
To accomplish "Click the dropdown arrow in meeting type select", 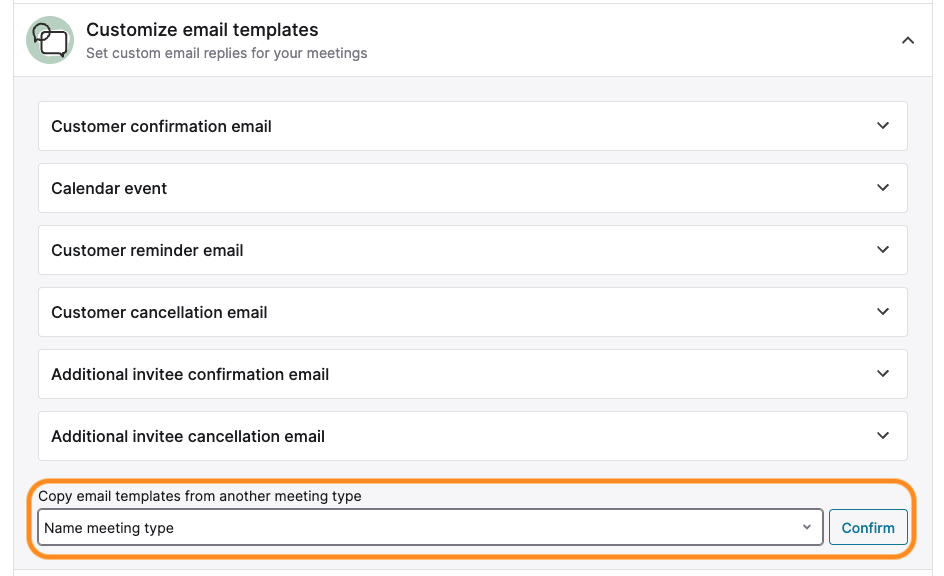I will (x=807, y=527).
